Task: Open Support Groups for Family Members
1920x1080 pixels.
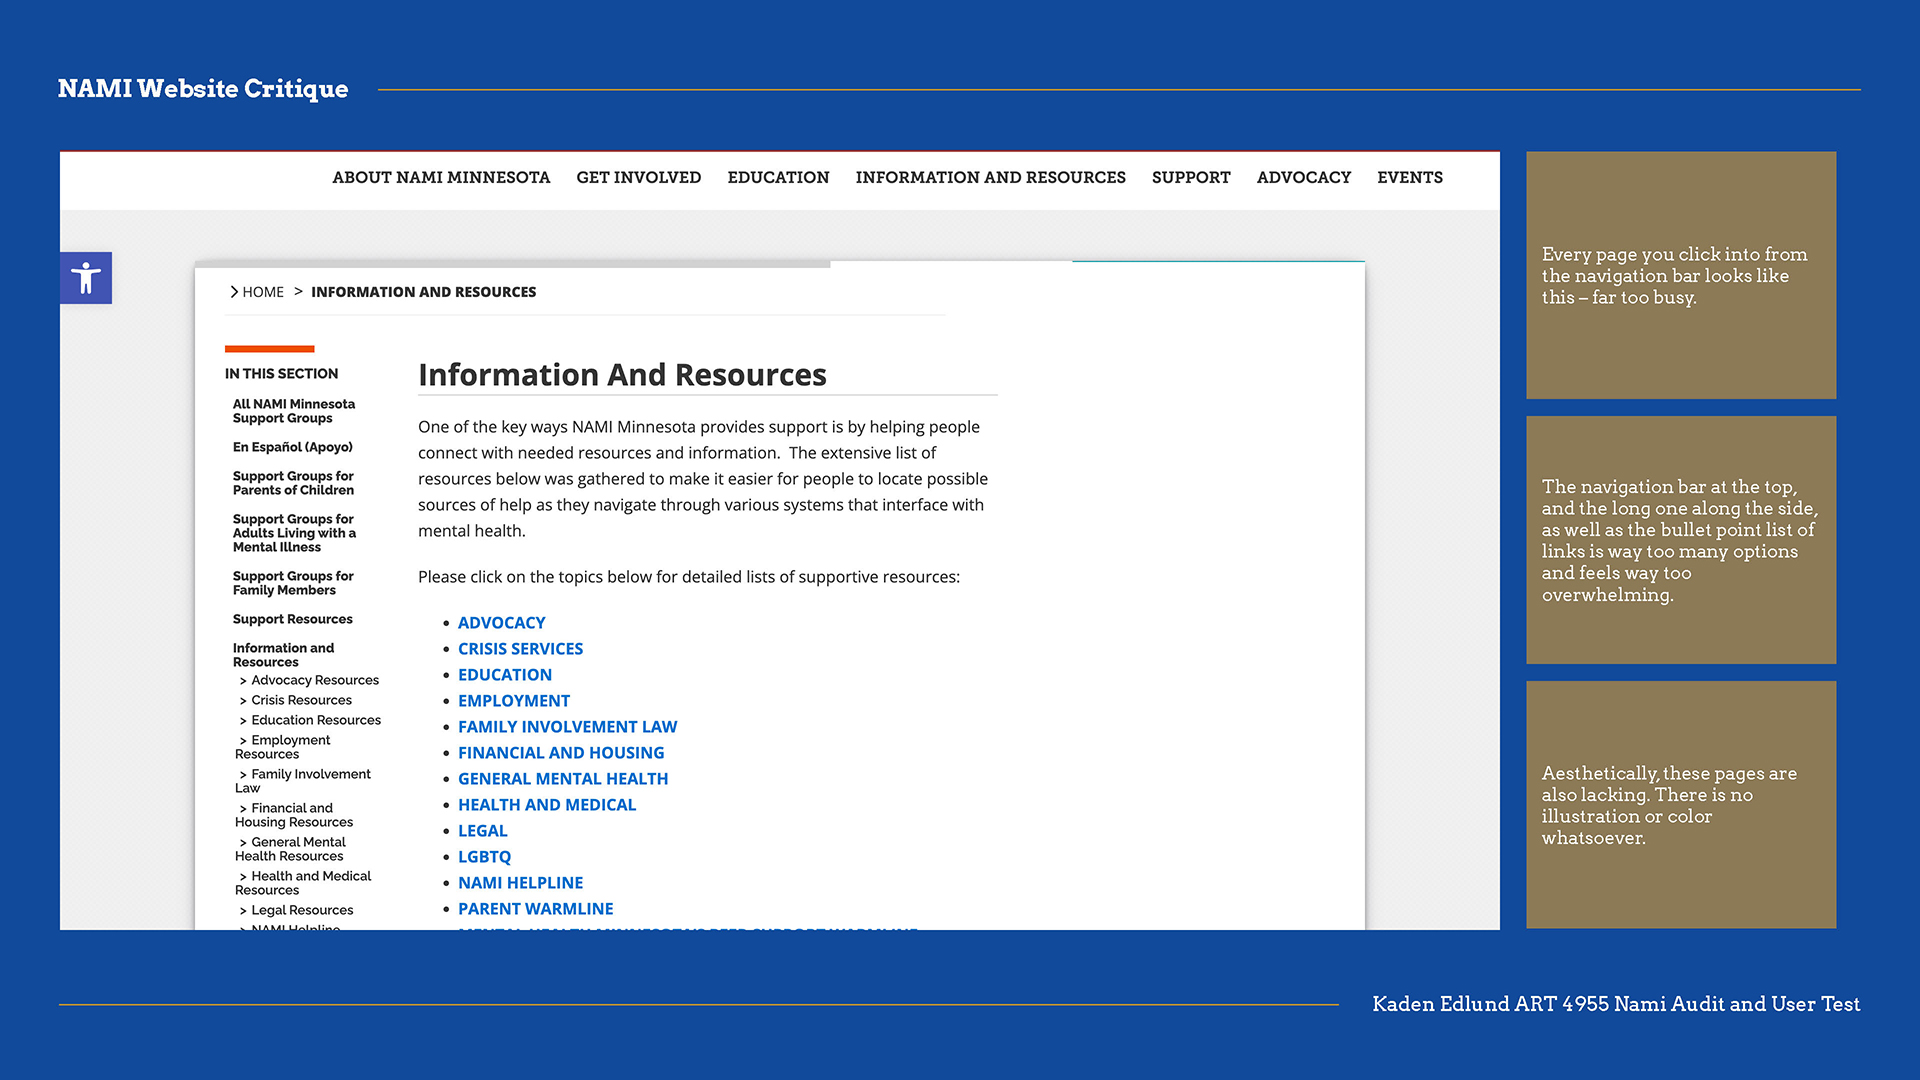Action: point(293,583)
